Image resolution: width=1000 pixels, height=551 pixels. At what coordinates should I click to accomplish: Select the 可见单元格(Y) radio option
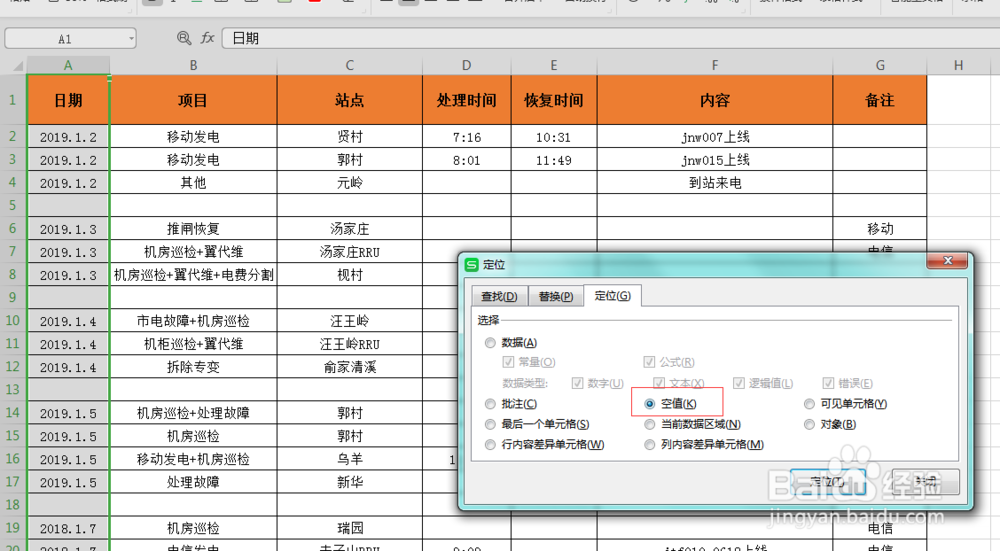coord(809,404)
